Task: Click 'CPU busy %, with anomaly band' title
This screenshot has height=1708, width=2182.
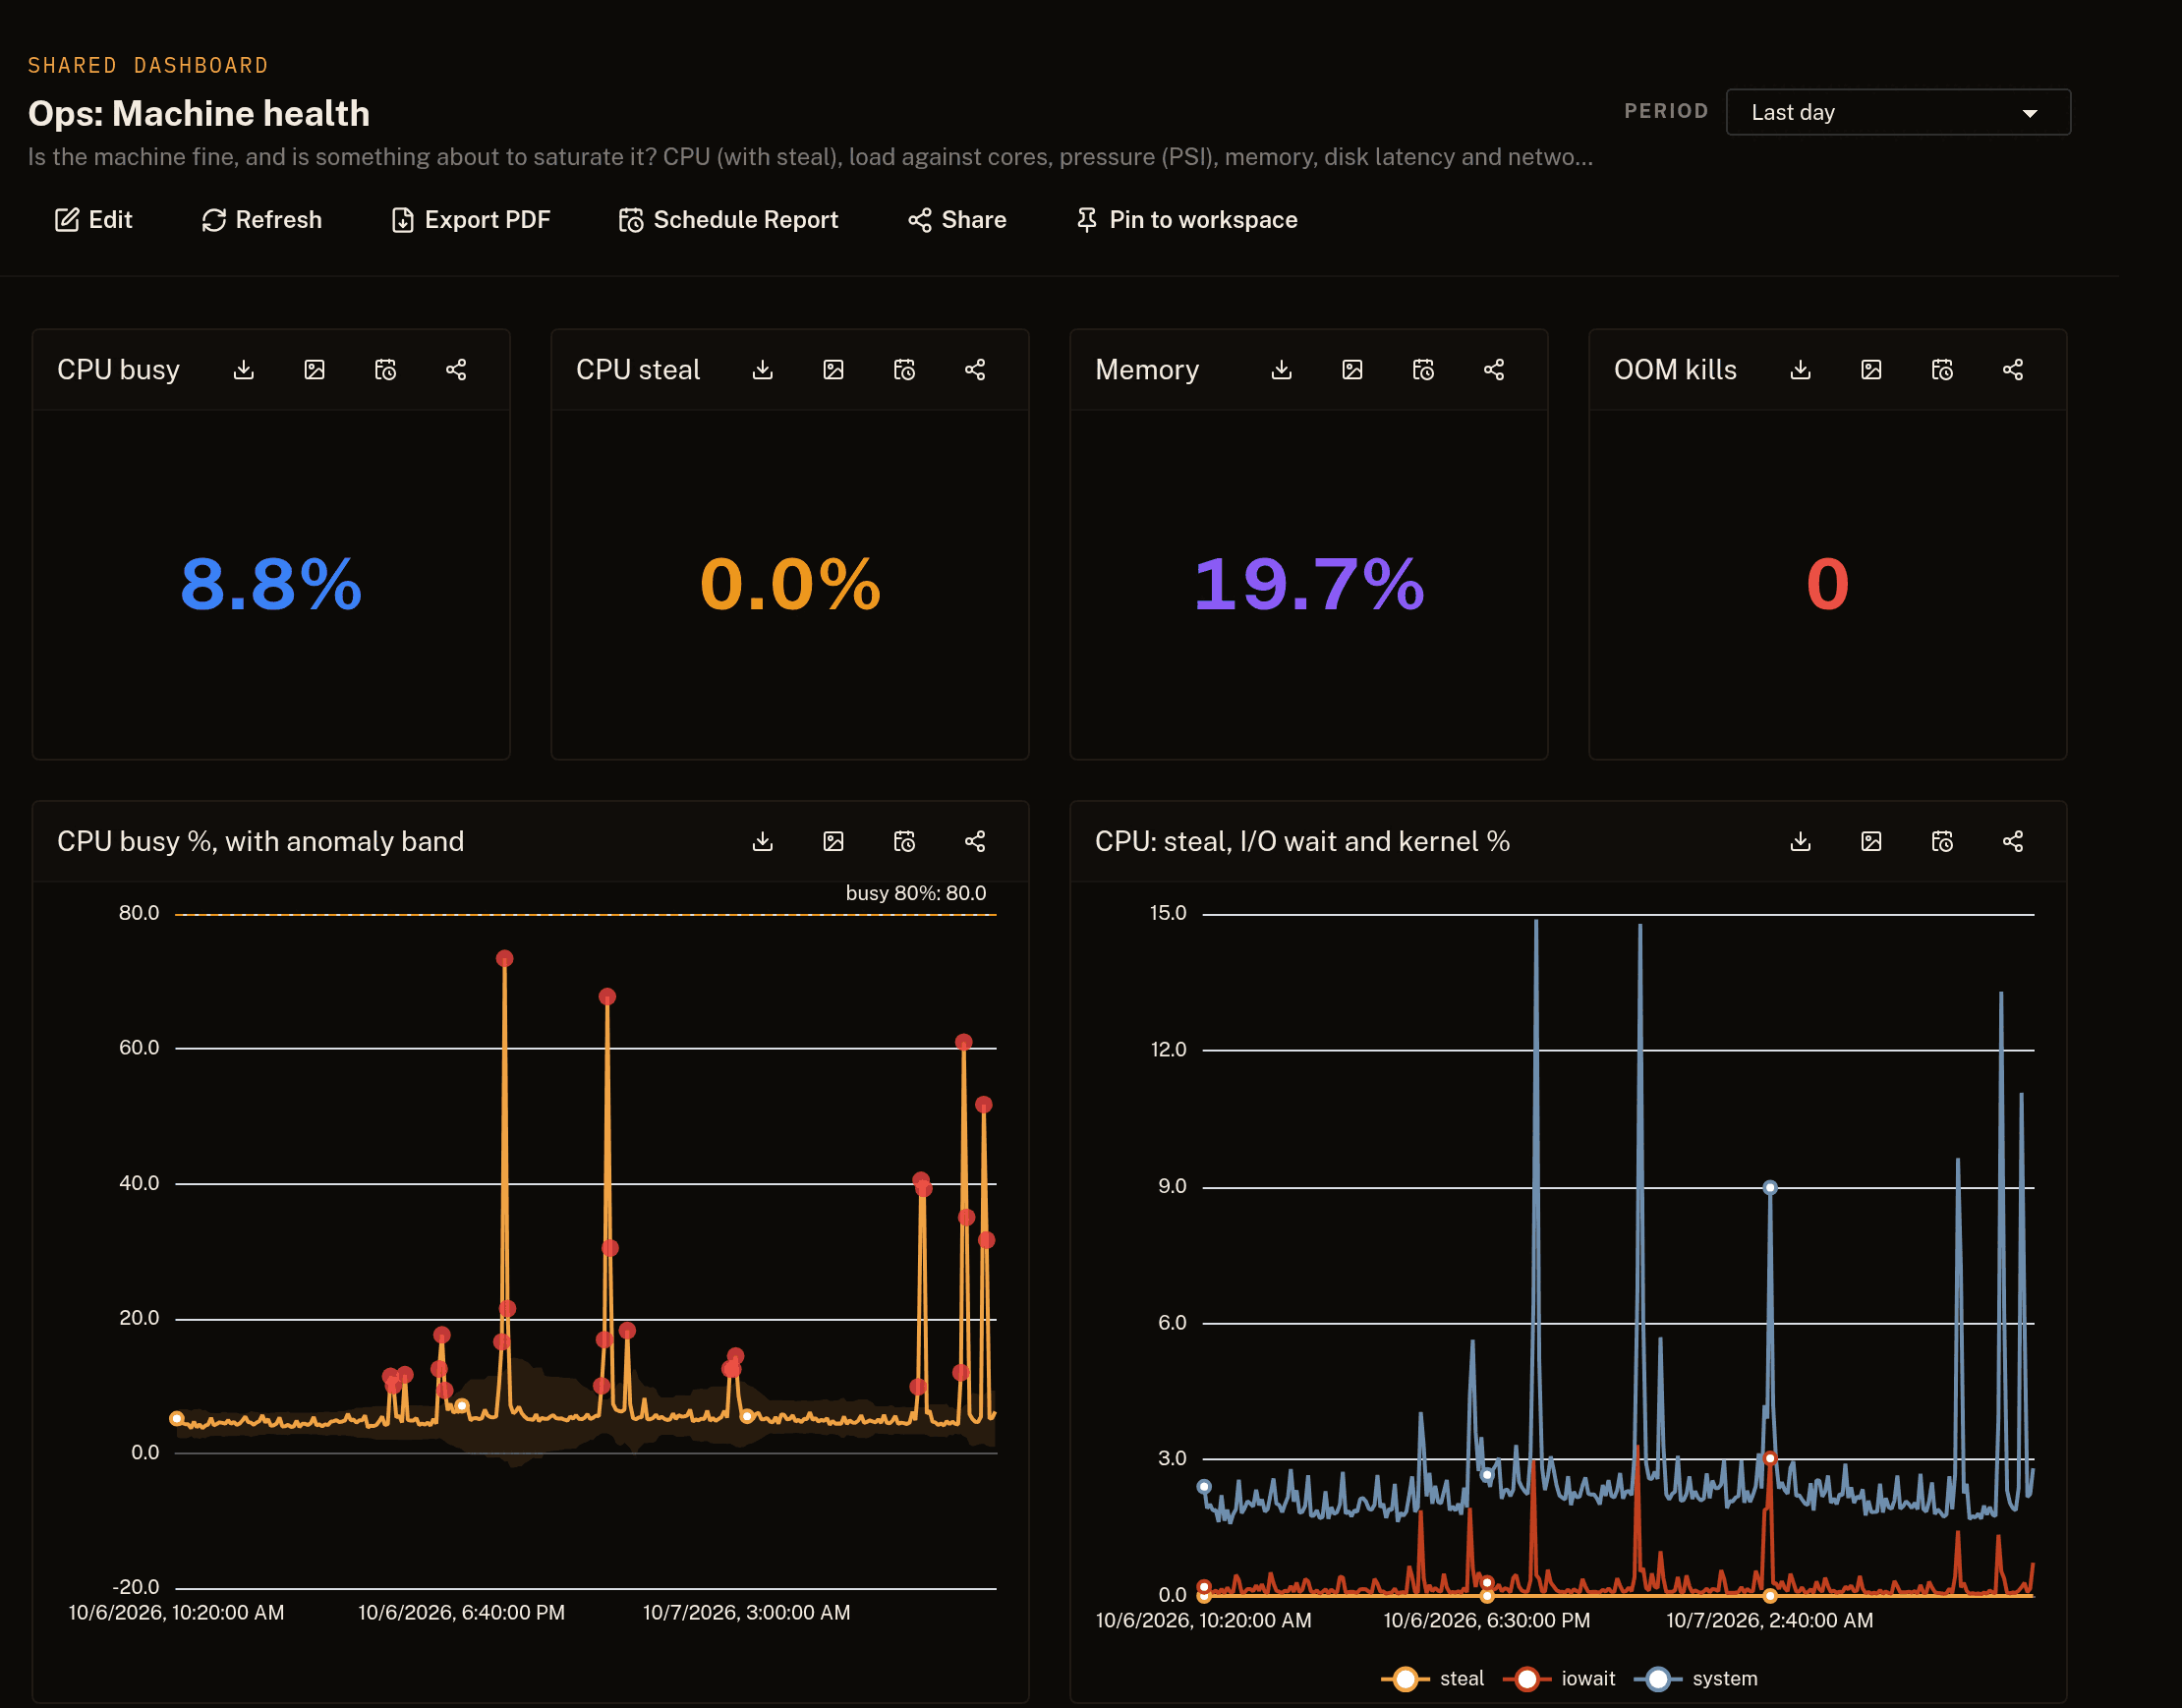Action: [260, 842]
